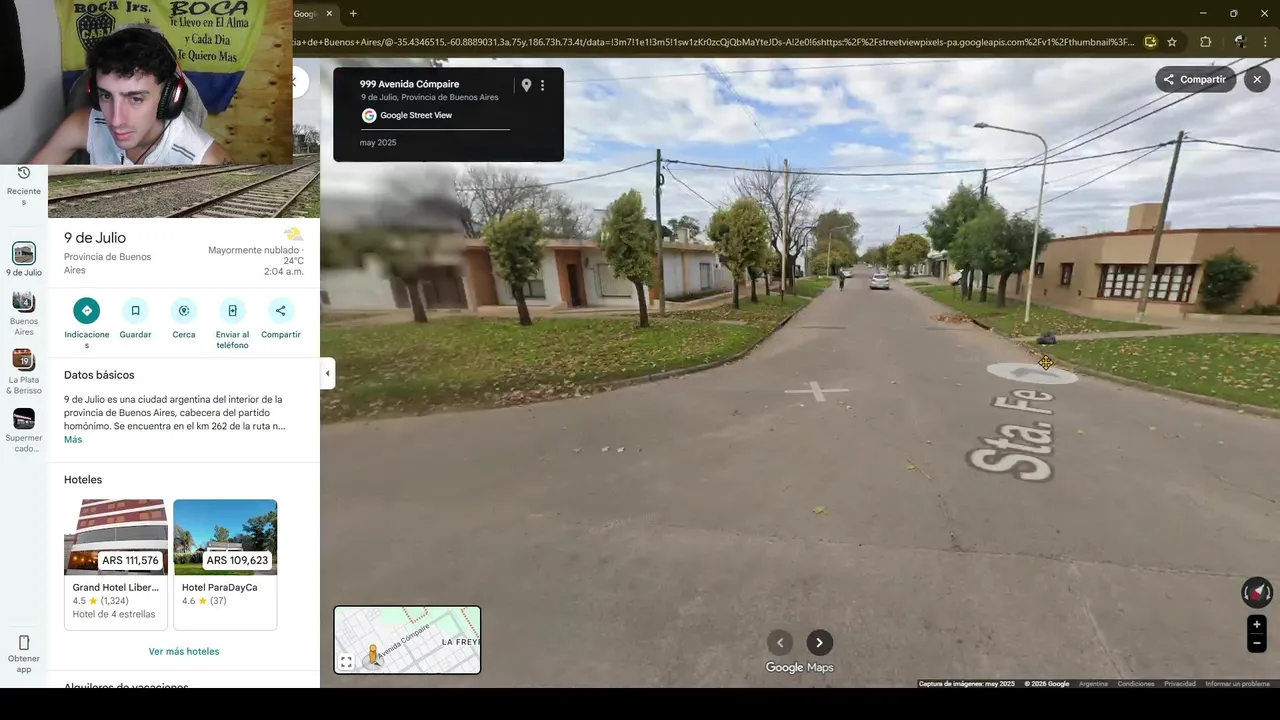Screen dimensions: 1280x720
Task: Click the Hoteles section heading
Action: pos(83,480)
